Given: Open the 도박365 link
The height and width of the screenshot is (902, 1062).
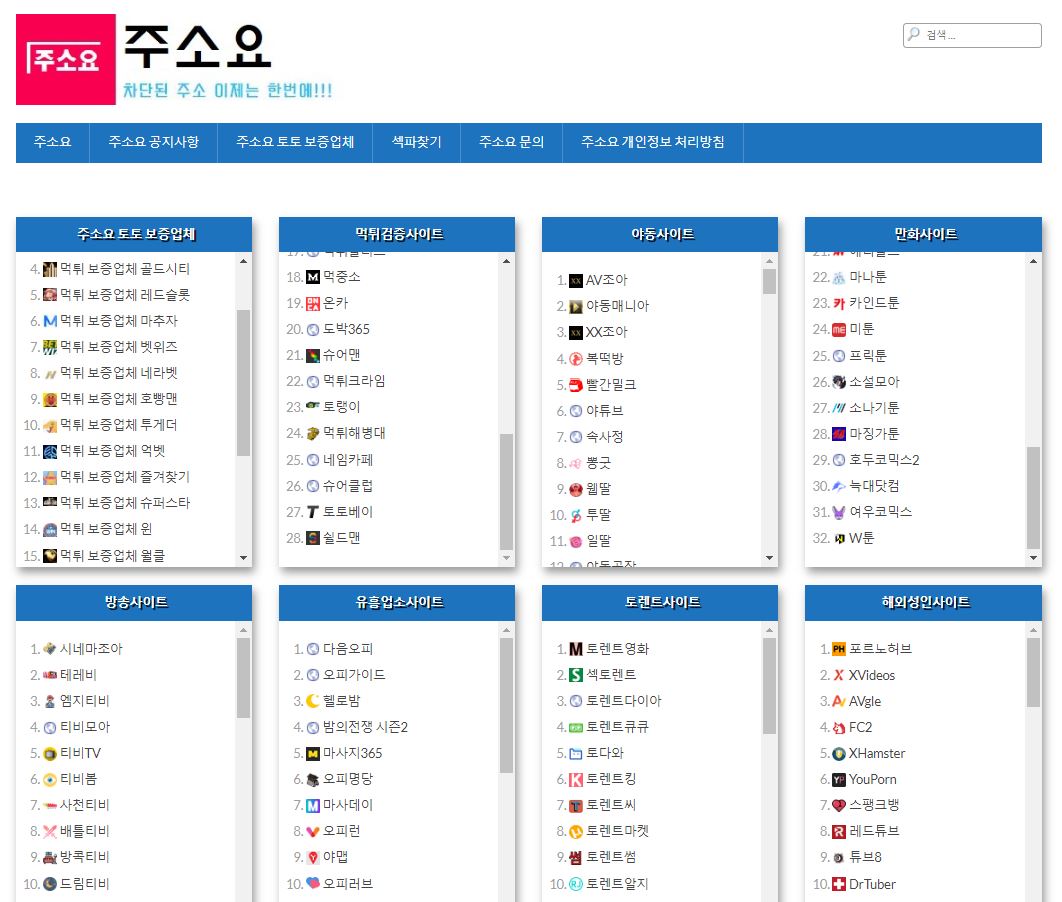Looking at the screenshot, I should [x=346, y=329].
